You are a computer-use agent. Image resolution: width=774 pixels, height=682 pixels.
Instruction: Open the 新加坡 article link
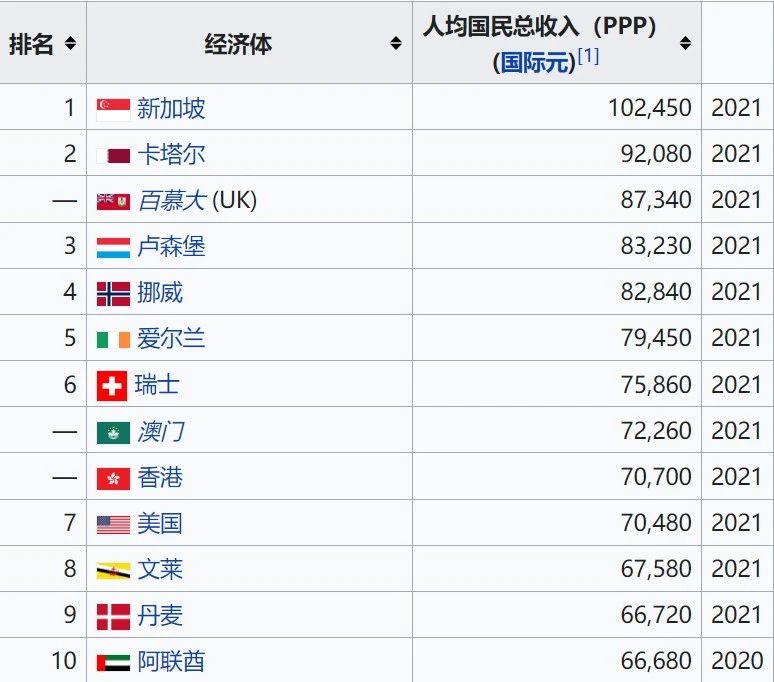pos(171,109)
